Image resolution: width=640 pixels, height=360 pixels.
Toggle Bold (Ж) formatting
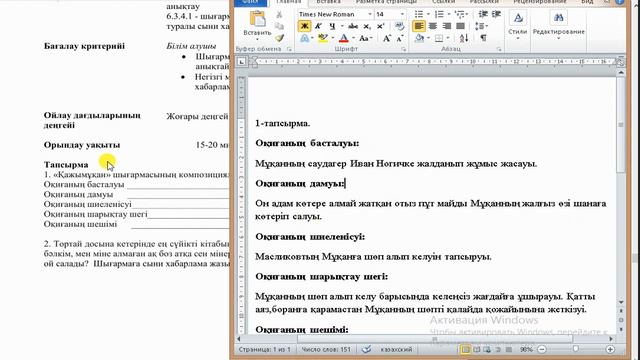(304, 26)
